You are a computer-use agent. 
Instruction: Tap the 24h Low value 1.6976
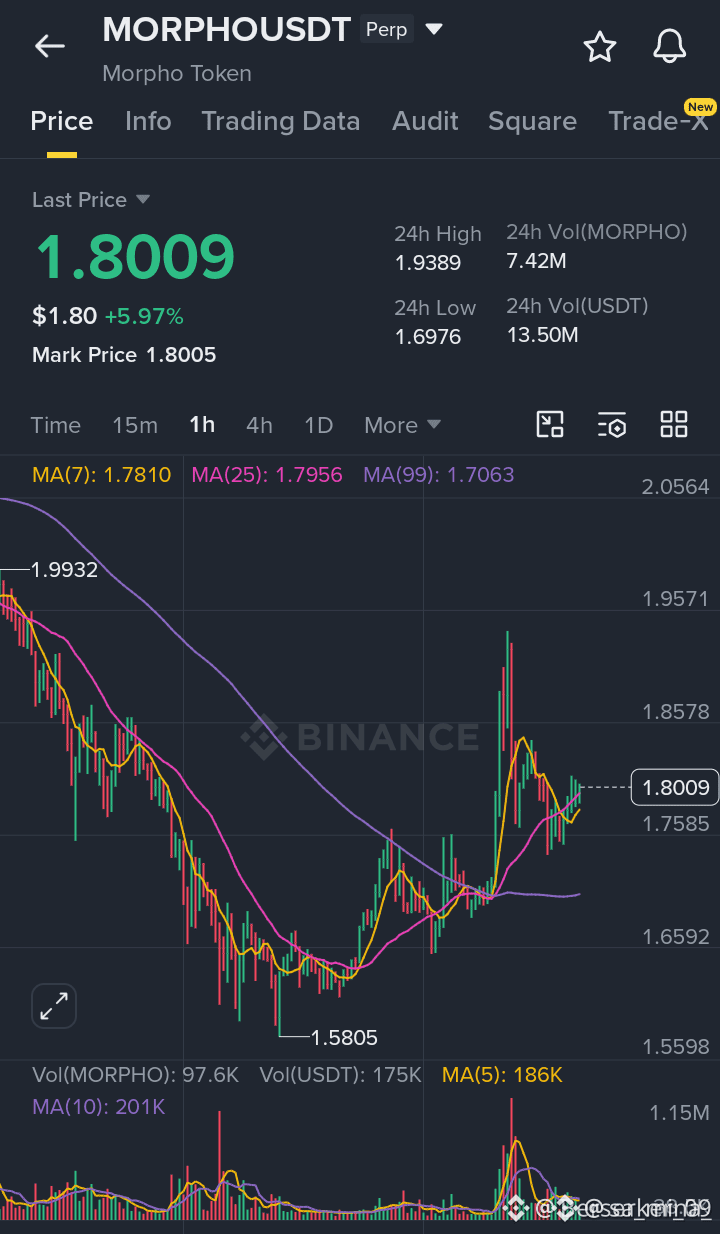click(428, 337)
